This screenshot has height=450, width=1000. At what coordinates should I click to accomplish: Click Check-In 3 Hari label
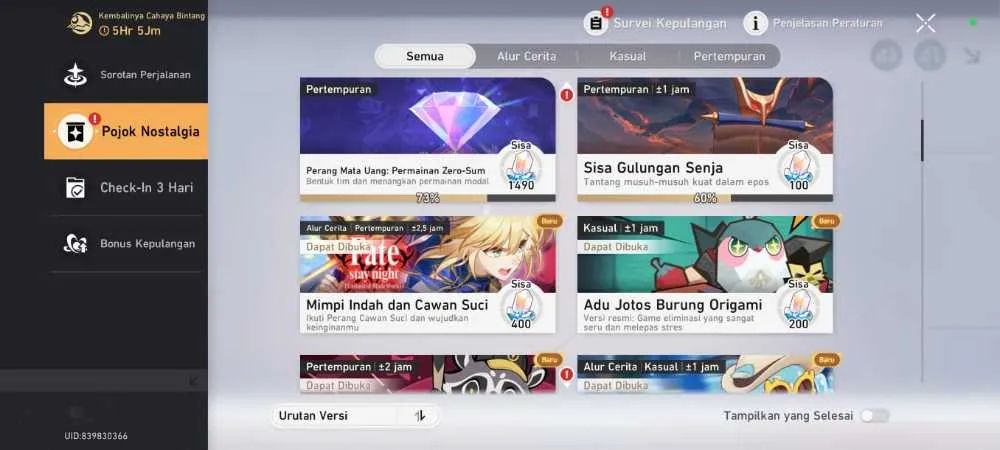click(147, 187)
